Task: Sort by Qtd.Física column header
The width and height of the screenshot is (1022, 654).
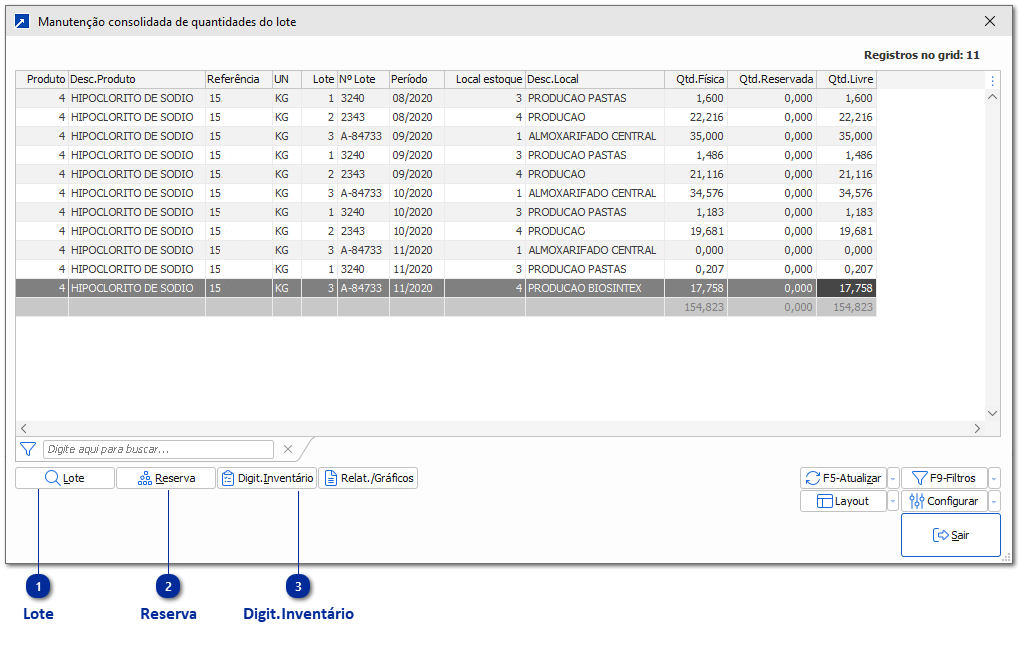Action: (695, 79)
